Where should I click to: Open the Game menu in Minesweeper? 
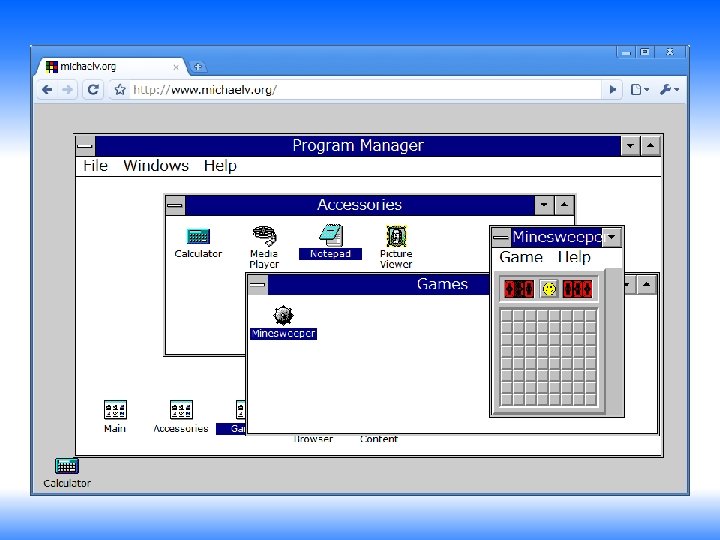tap(521, 257)
